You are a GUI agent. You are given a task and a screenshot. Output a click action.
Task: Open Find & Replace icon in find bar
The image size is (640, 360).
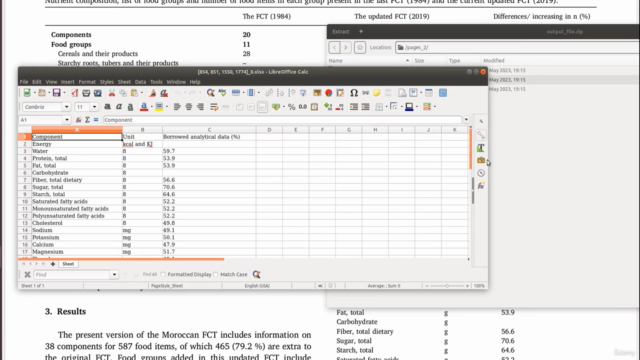click(x=256, y=275)
